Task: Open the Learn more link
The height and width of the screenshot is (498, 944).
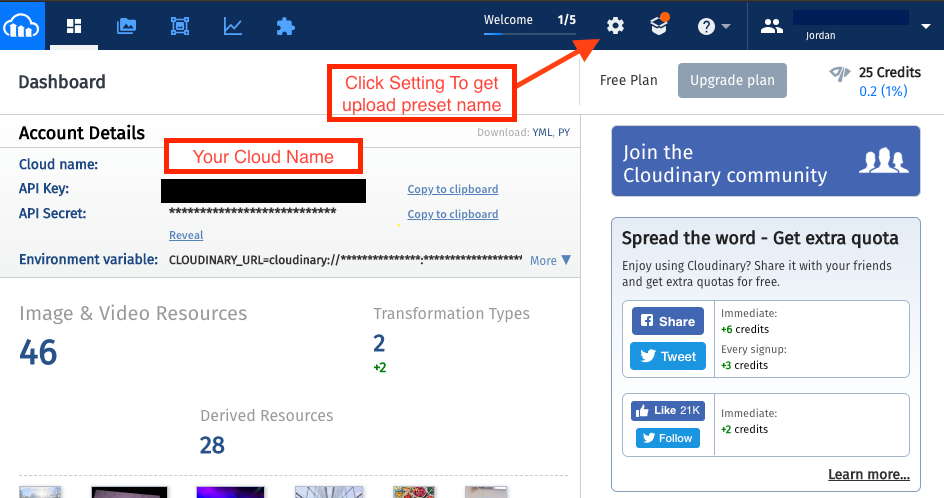Action: click(x=869, y=475)
